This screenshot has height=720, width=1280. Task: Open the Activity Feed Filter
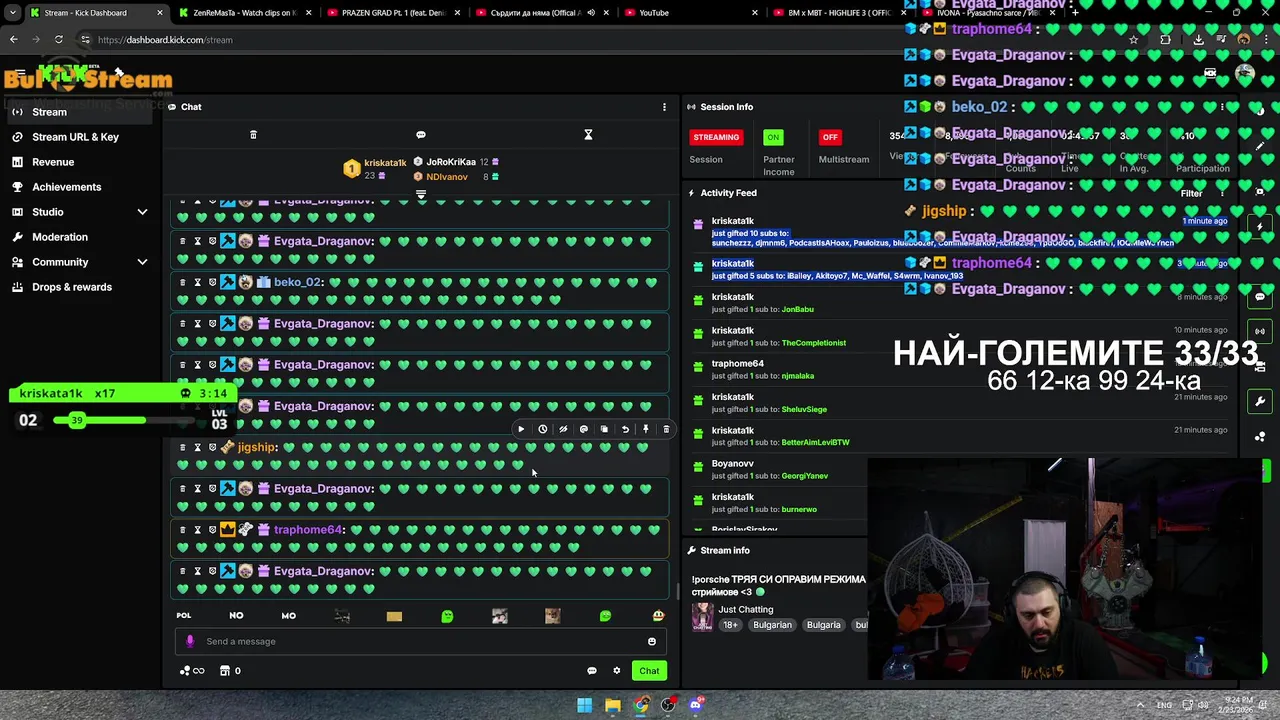click(1191, 194)
